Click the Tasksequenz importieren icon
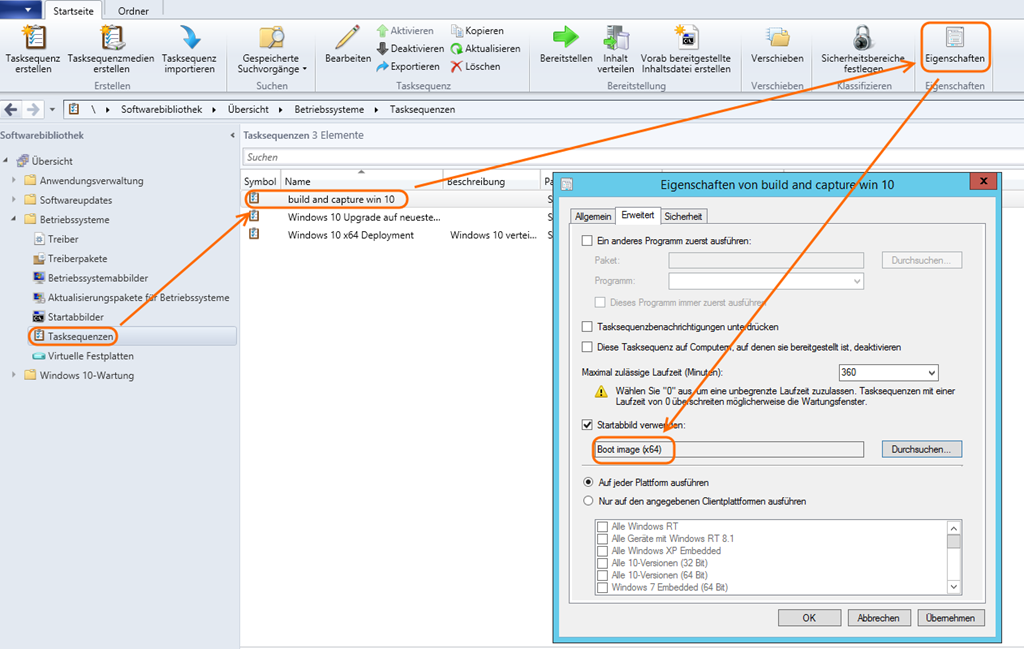The width and height of the screenshot is (1024, 649). [189, 38]
